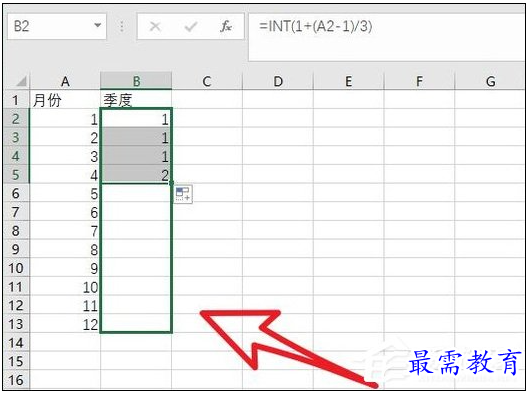The height and width of the screenshot is (394, 530).
Task: Click cell A9 containing month 8
Action: point(65,249)
